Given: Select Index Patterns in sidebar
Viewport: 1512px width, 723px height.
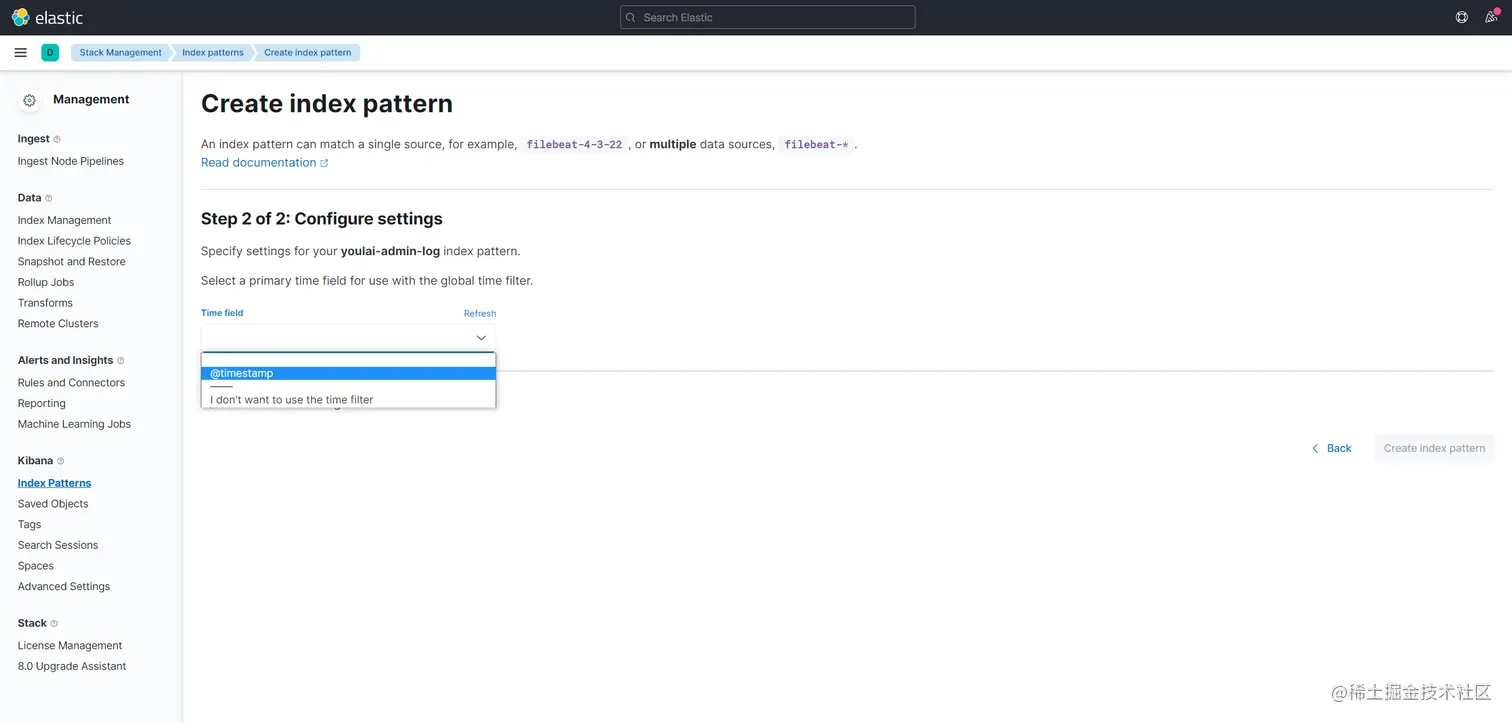Looking at the screenshot, I should point(54,483).
